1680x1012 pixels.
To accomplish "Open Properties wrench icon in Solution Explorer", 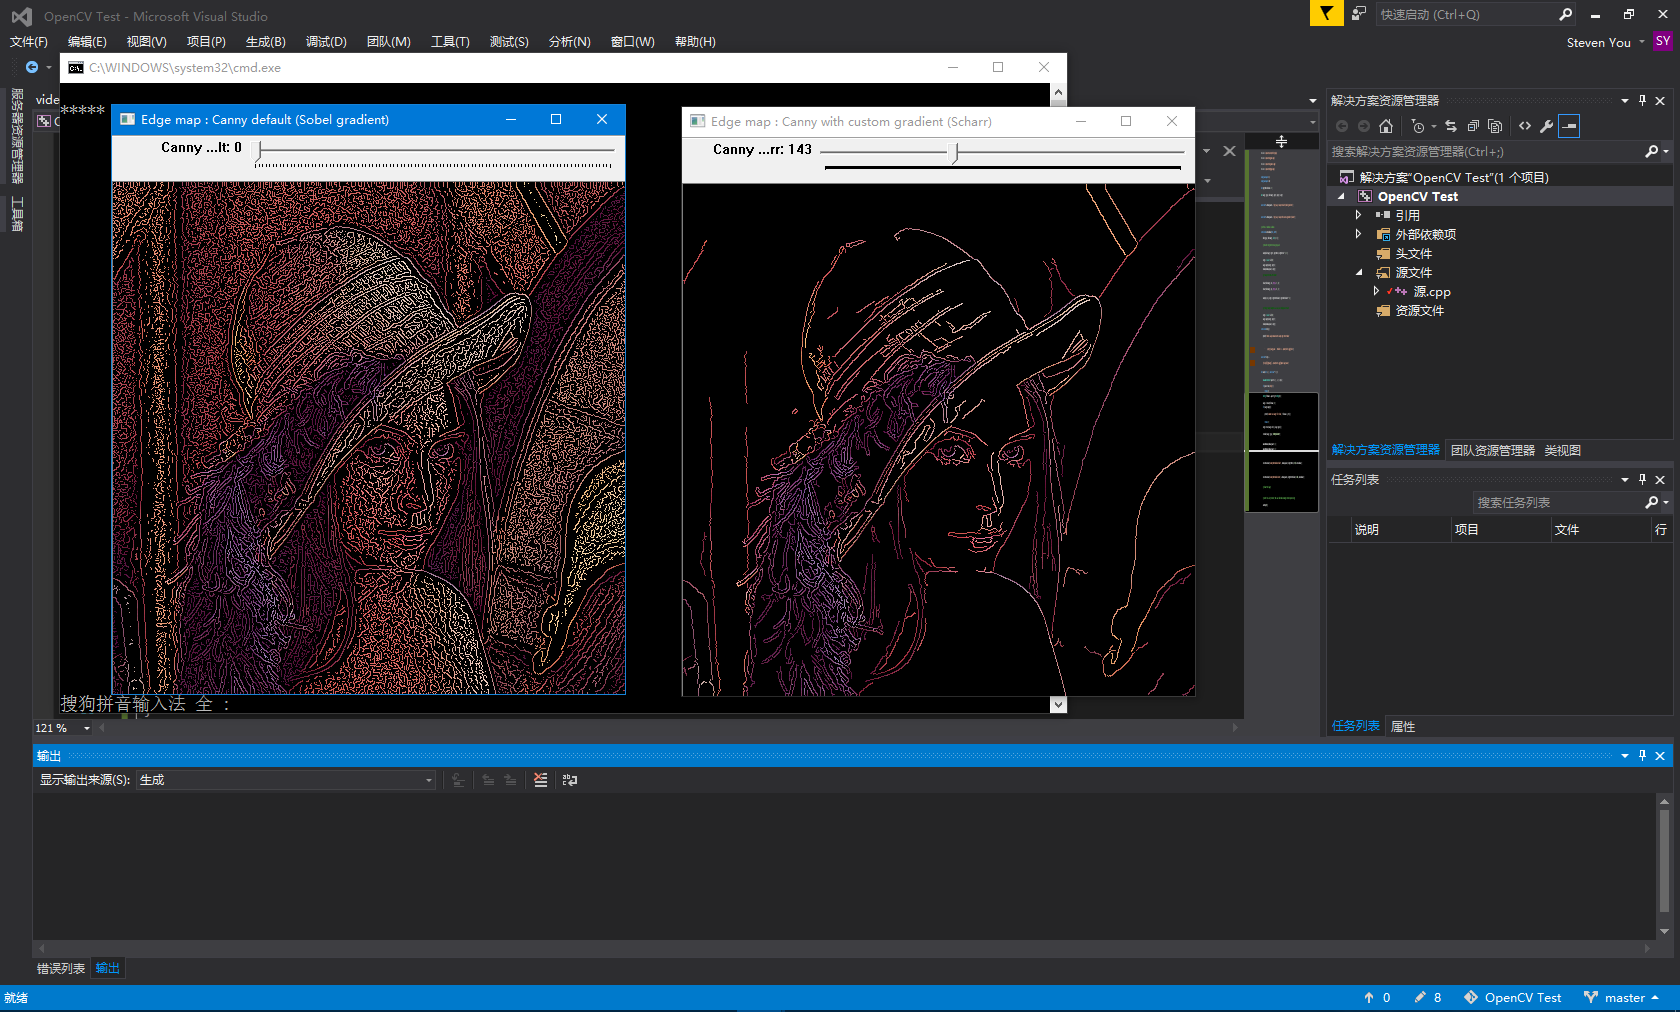I will 1547,126.
